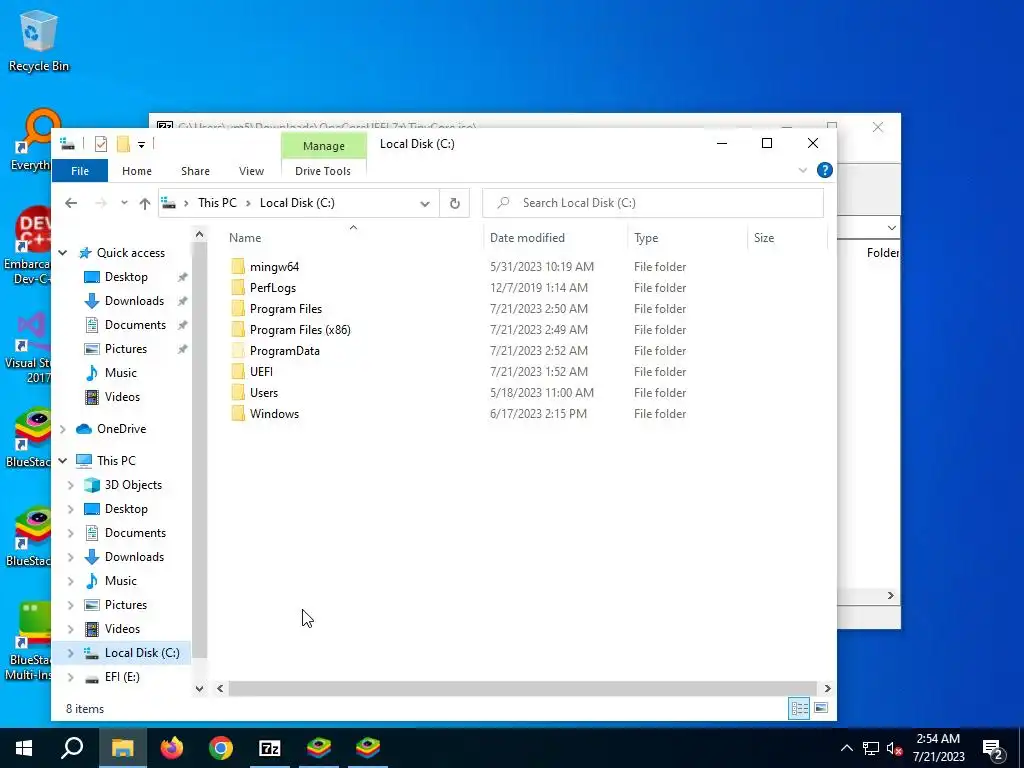The height and width of the screenshot is (768, 1024).
Task: Expand the OneDrive tree node
Action: point(63,429)
